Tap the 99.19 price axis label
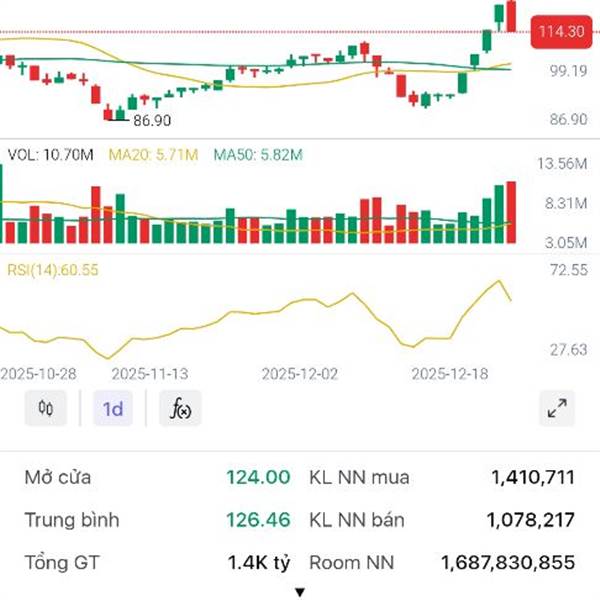Viewport: 600px width, 600px height. pos(568,71)
